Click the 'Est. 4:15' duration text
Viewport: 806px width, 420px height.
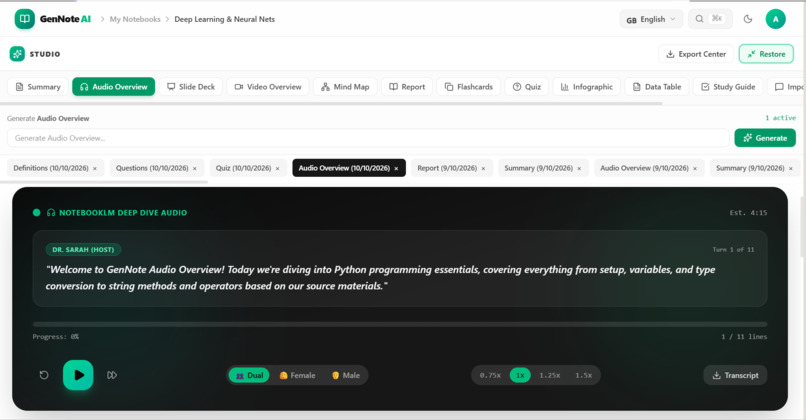748,212
